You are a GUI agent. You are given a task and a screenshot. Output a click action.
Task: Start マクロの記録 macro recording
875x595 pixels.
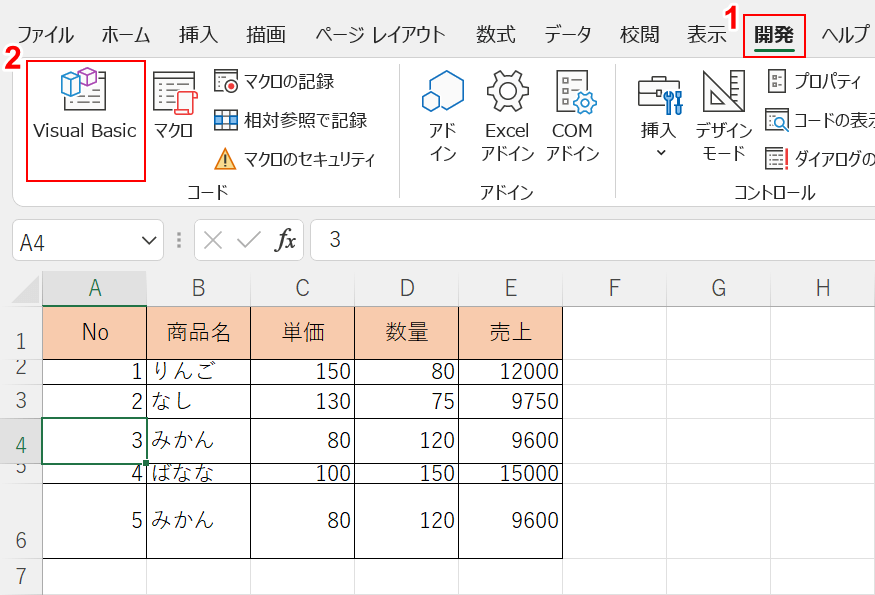coord(275,81)
